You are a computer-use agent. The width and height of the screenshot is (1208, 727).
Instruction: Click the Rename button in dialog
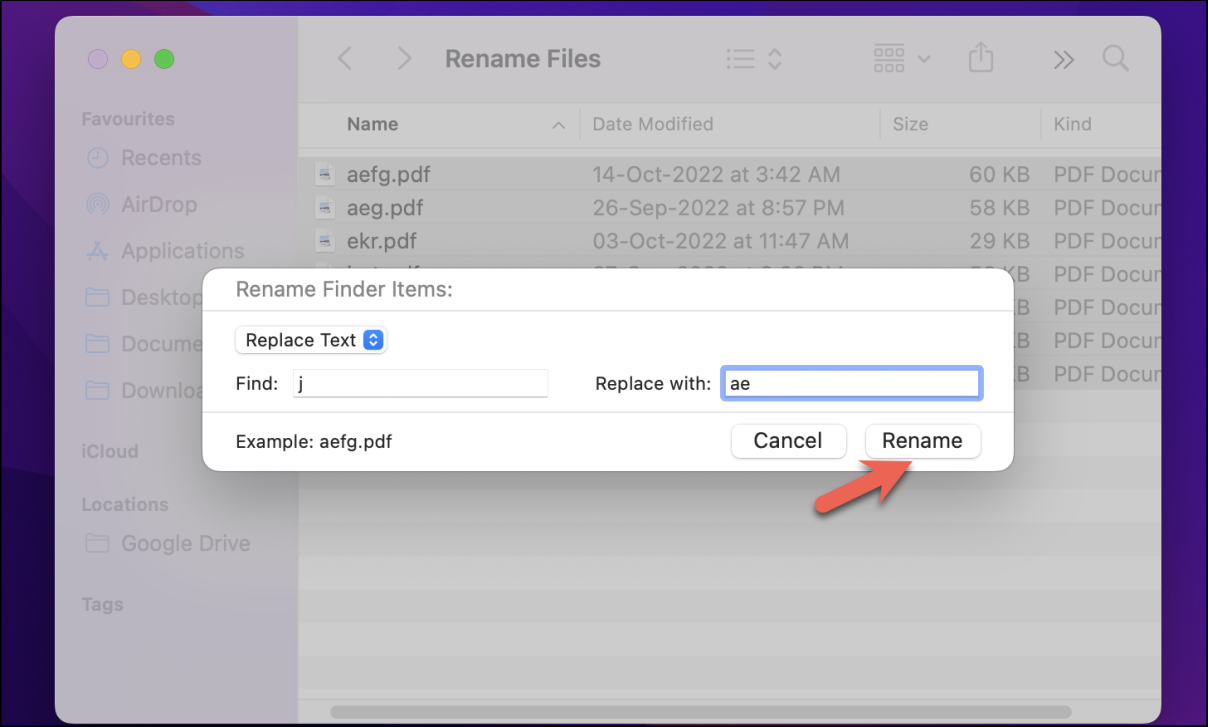click(922, 441)
